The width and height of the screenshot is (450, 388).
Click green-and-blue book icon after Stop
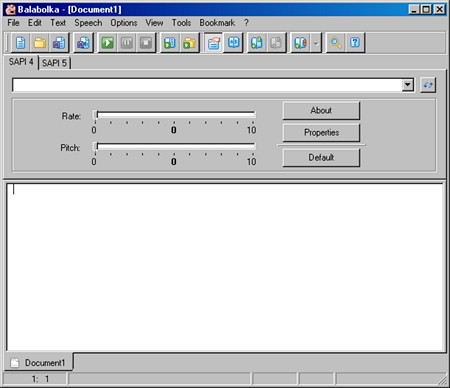tap(170, 43)
